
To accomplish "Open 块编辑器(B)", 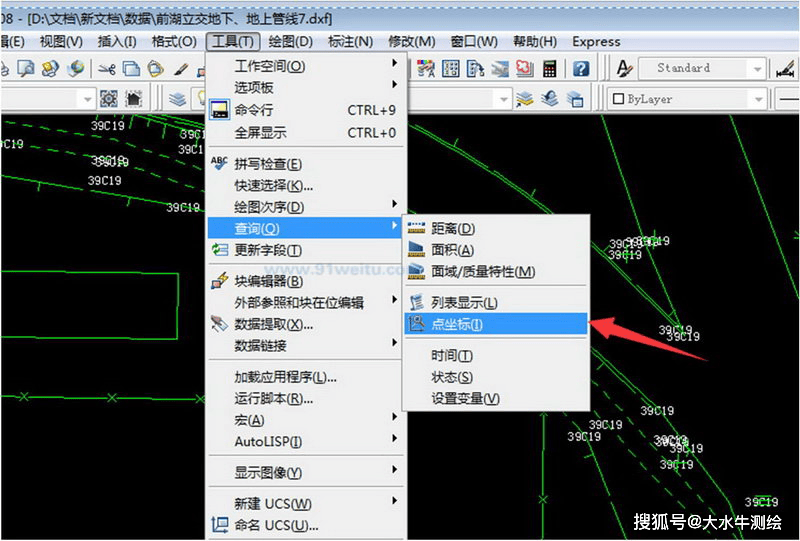I will coord(306,281).
